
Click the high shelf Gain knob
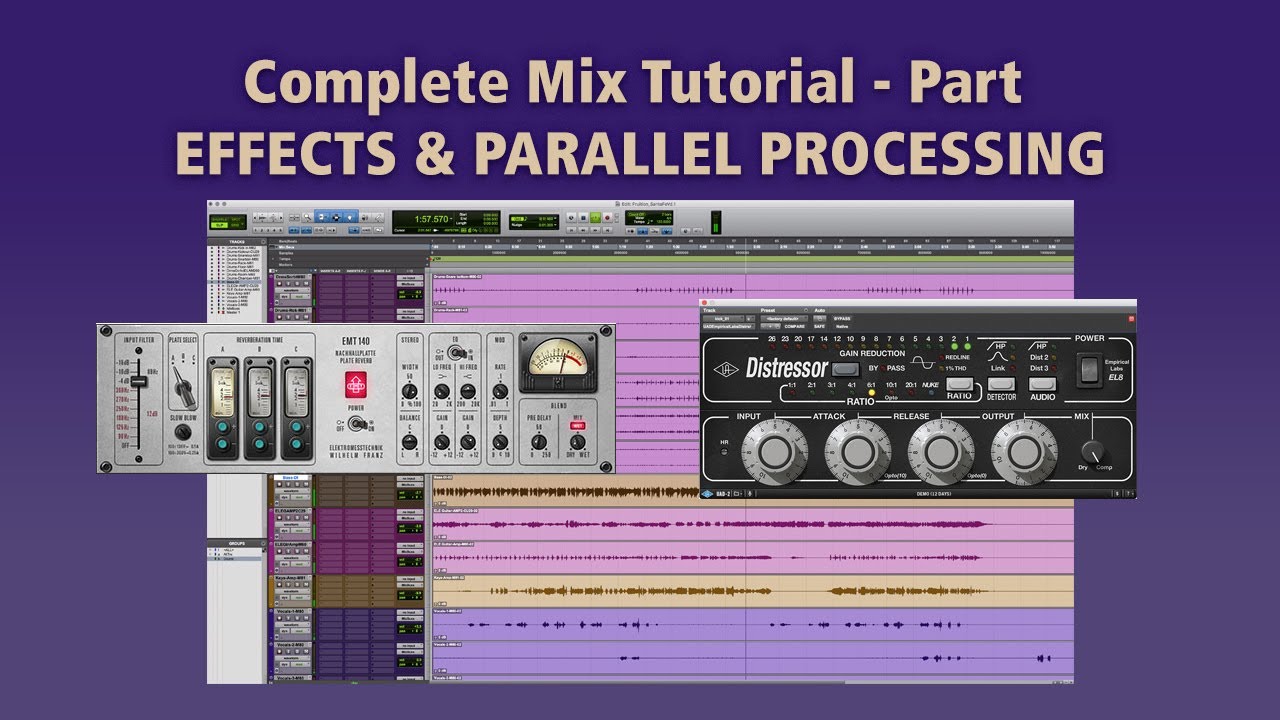[468, 442]
